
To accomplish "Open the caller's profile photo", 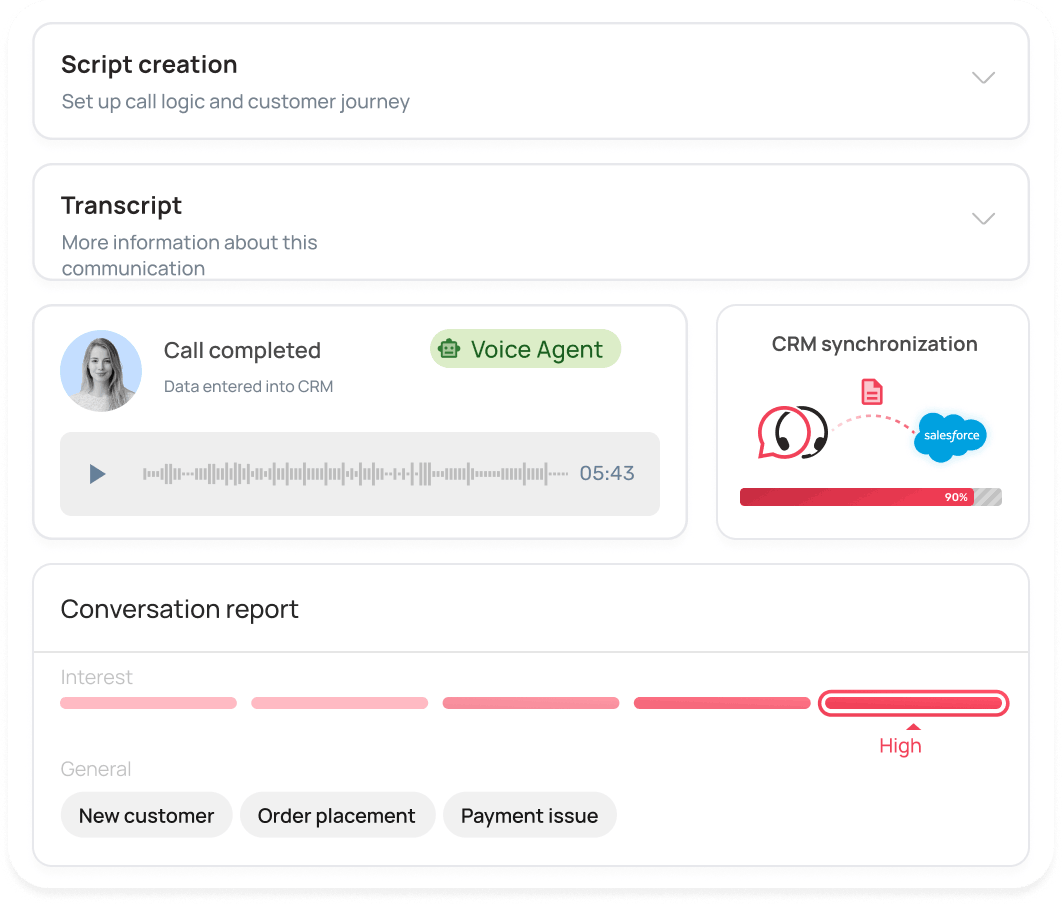I will click(x=101, y=371).
